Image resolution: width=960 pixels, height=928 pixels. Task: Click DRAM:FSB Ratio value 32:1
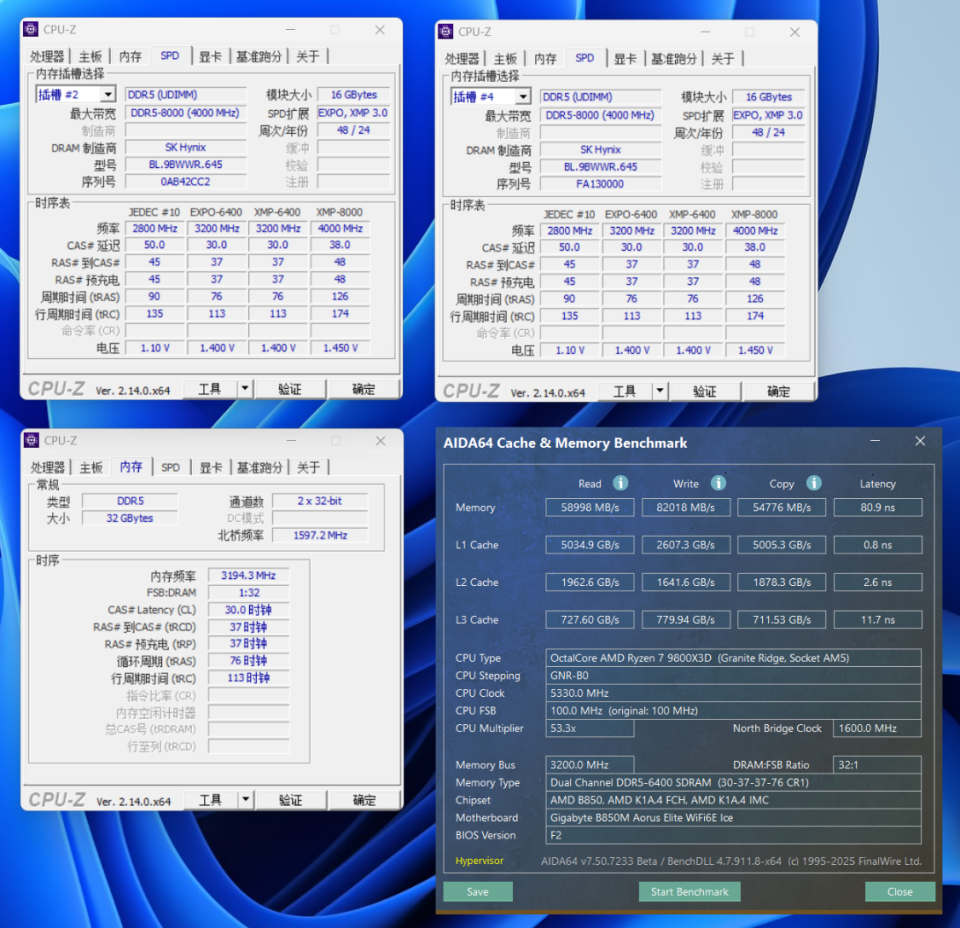pyautogui.click(x=877, y=765)
